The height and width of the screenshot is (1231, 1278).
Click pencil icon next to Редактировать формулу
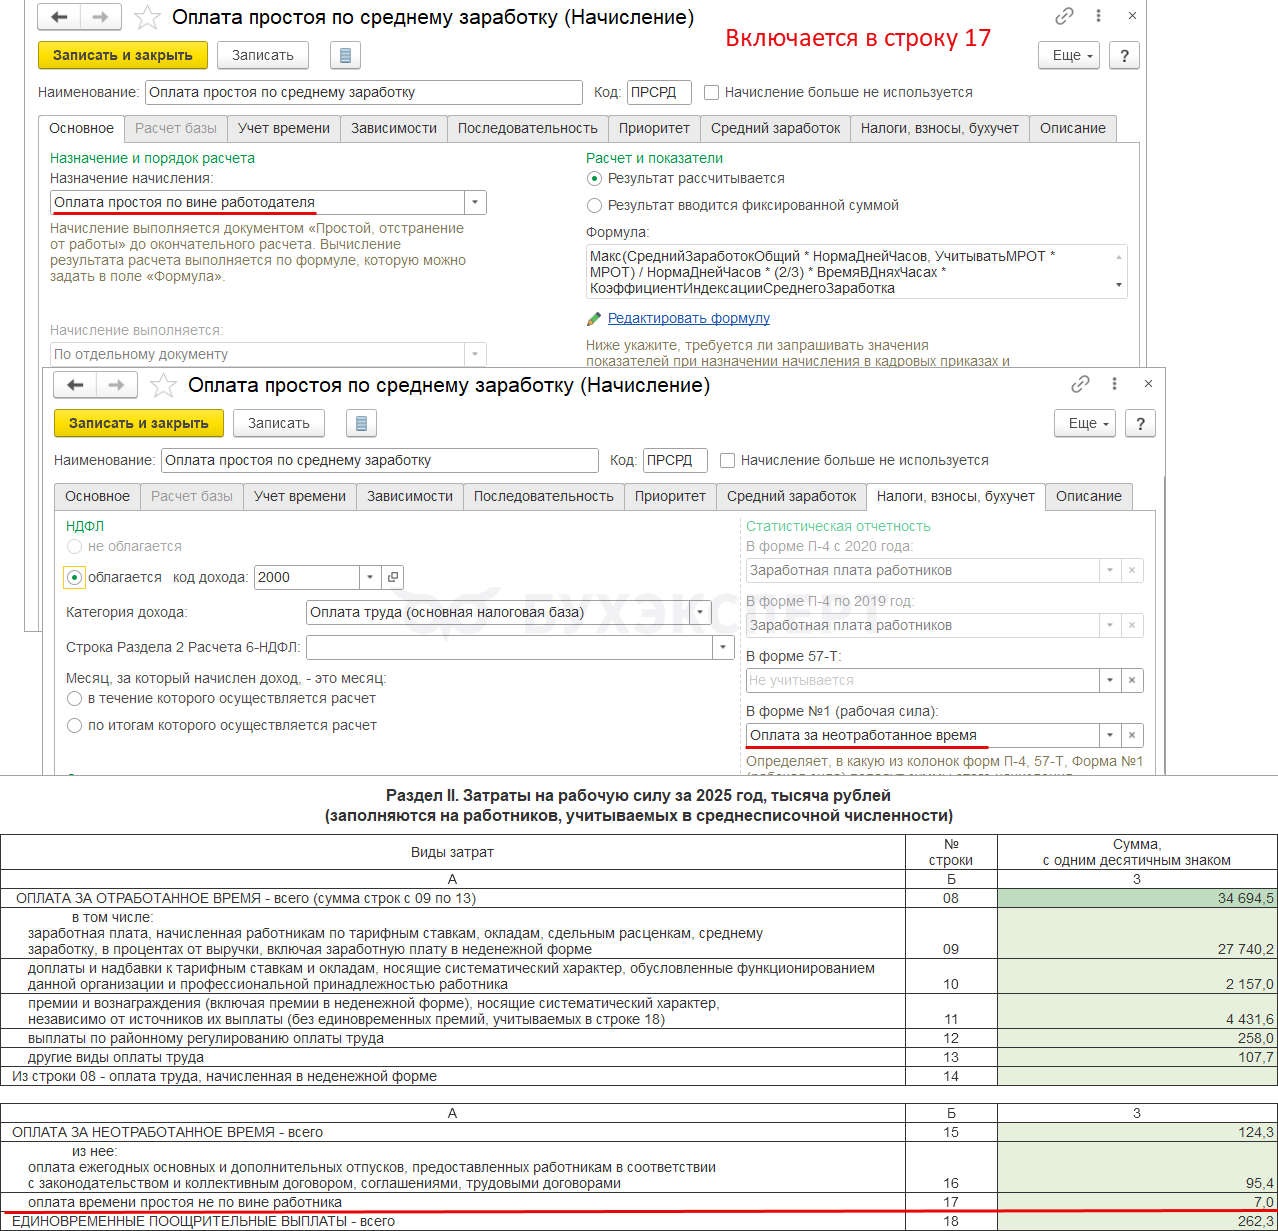pyautogui.click(x=594, y=319)
